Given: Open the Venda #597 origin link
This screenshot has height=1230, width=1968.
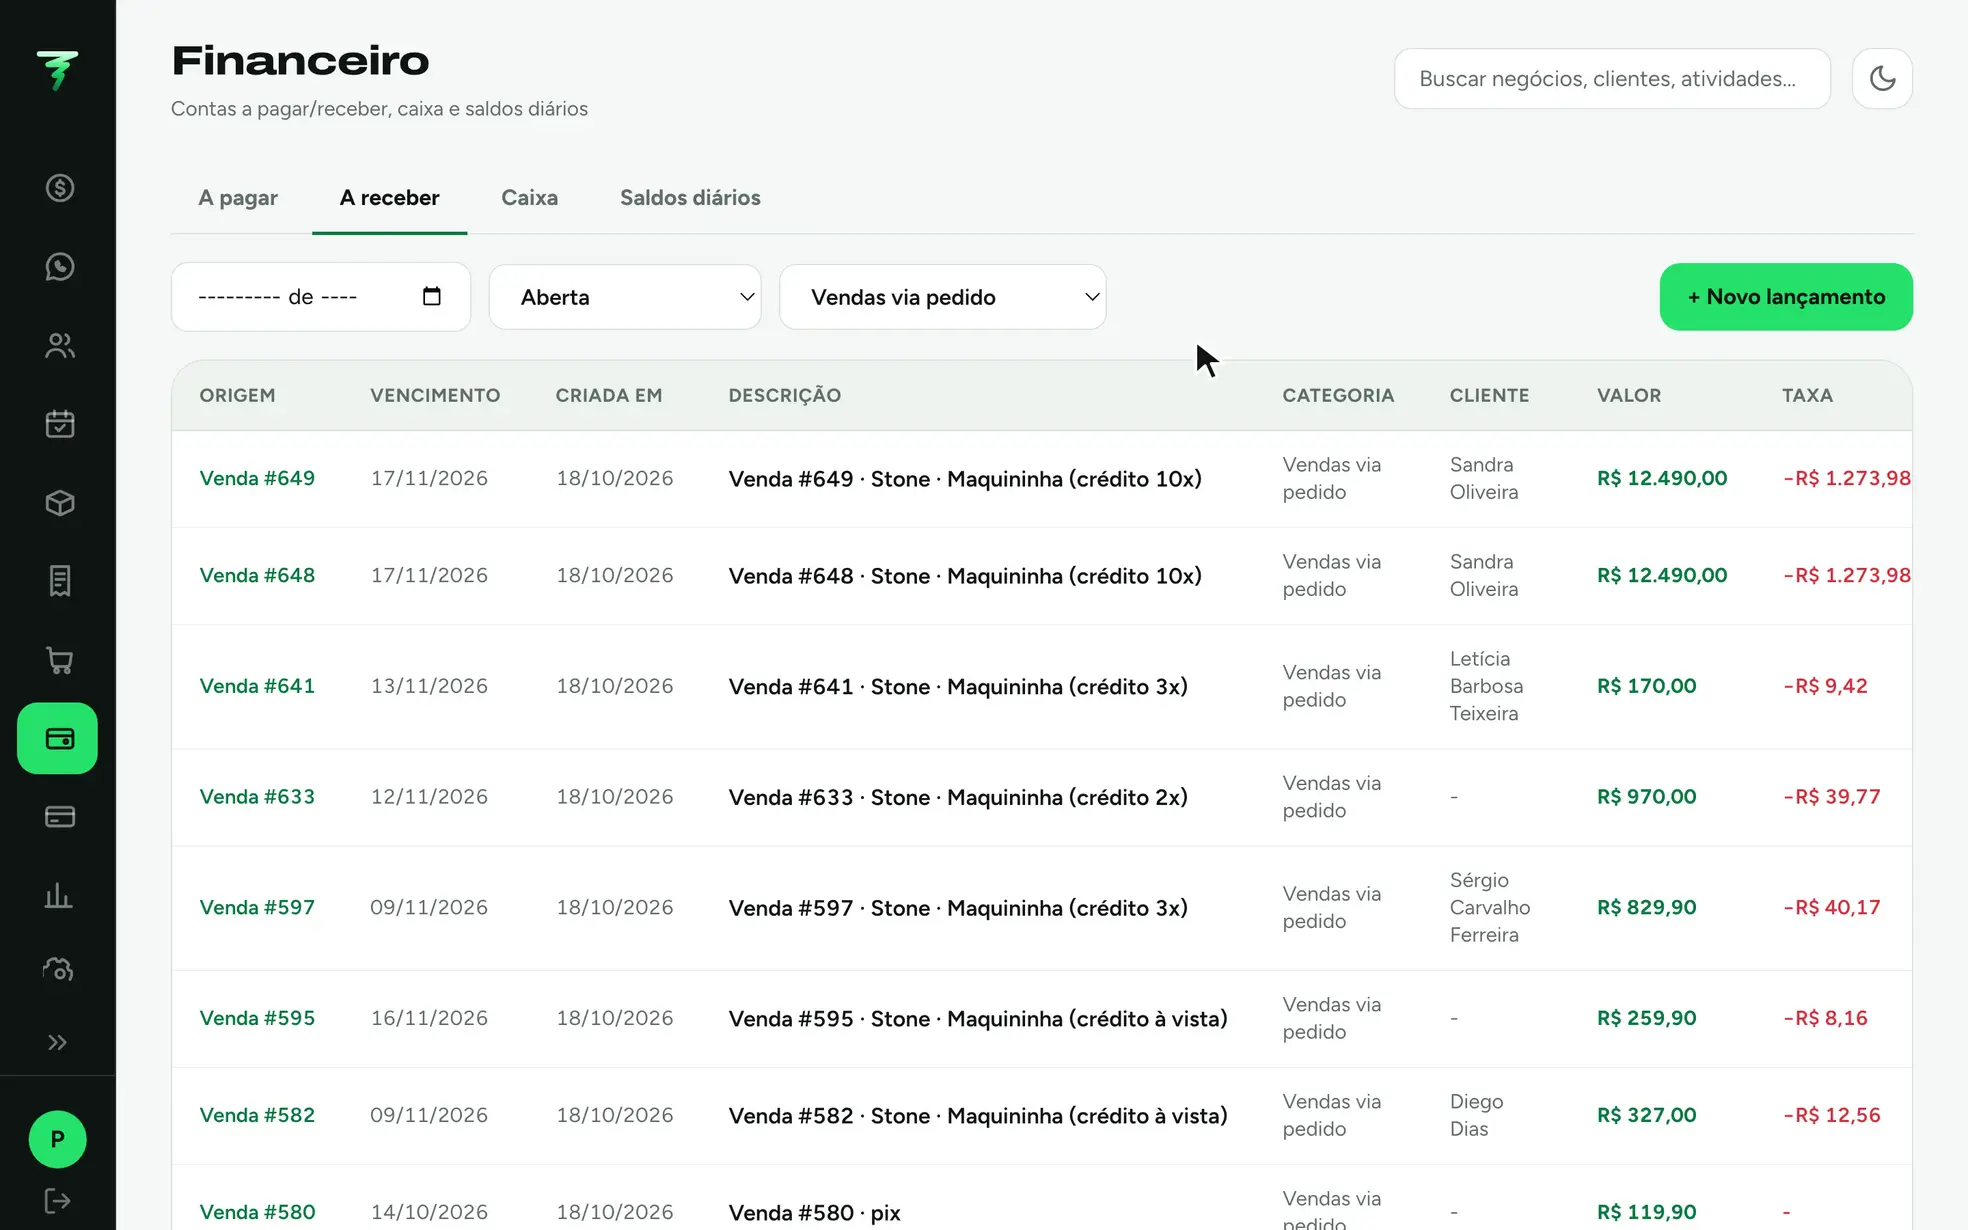Looking at the screenshot, I should click(257, 907).
